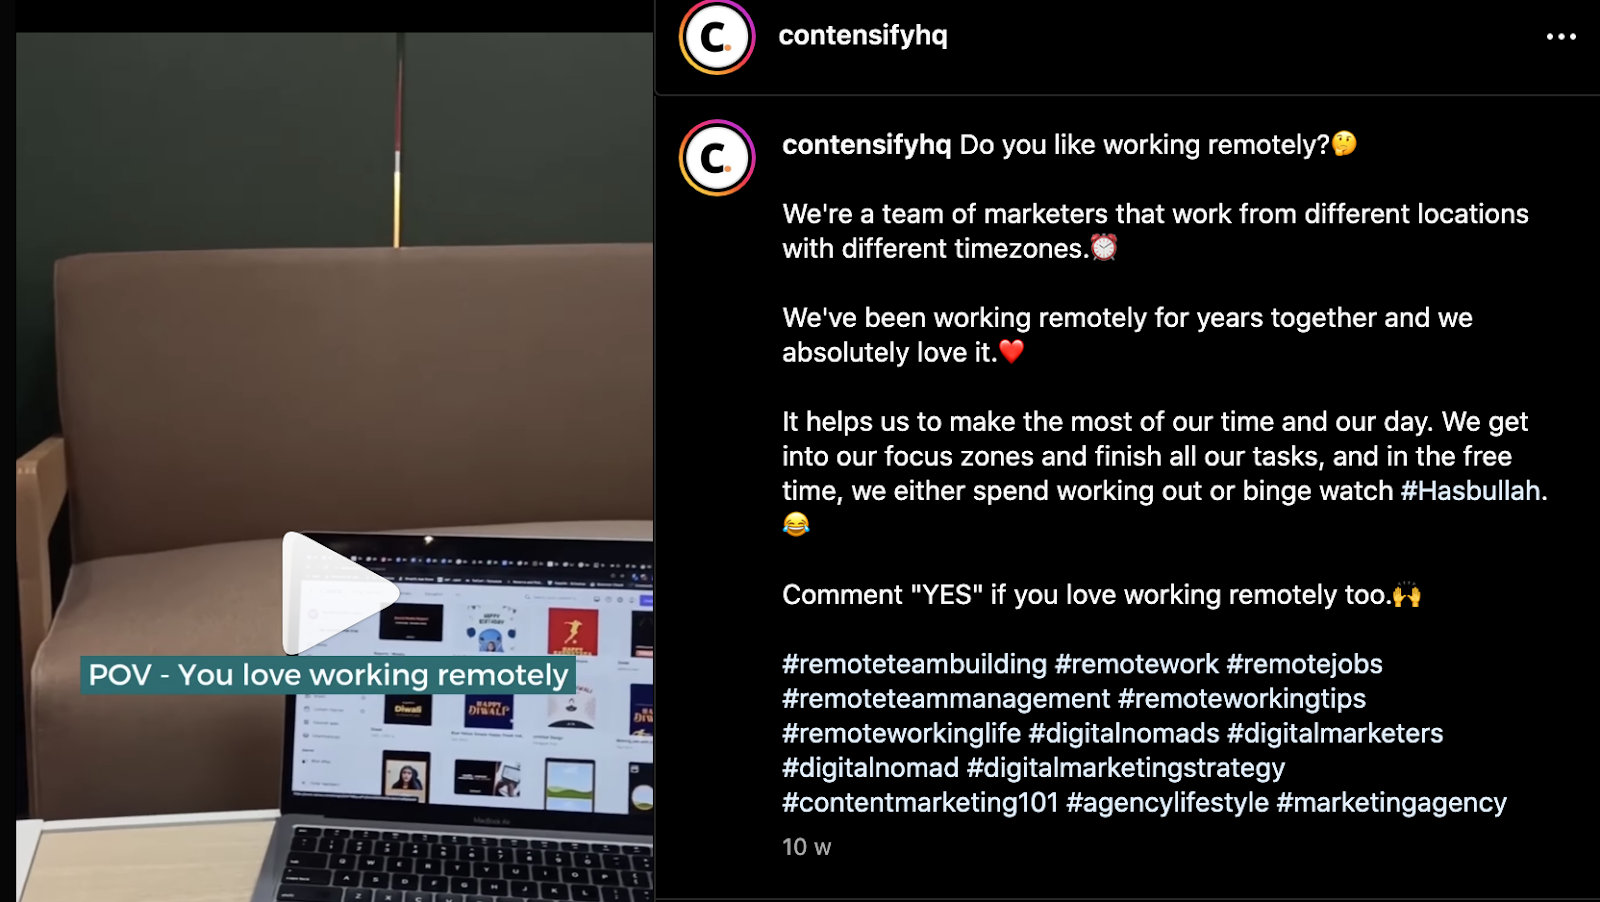Click the contensifyhq avatar beside the caption
1600x902 pixels.
coord(717,158)
